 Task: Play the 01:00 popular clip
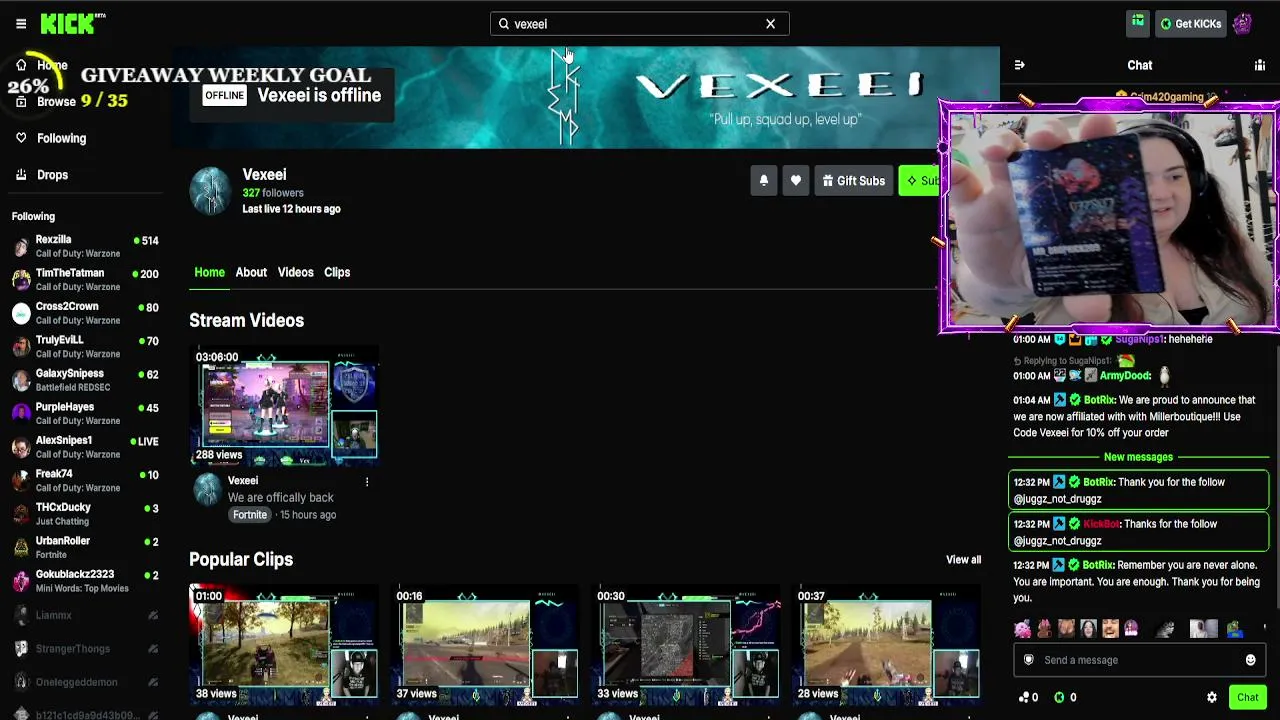[284, 643]
